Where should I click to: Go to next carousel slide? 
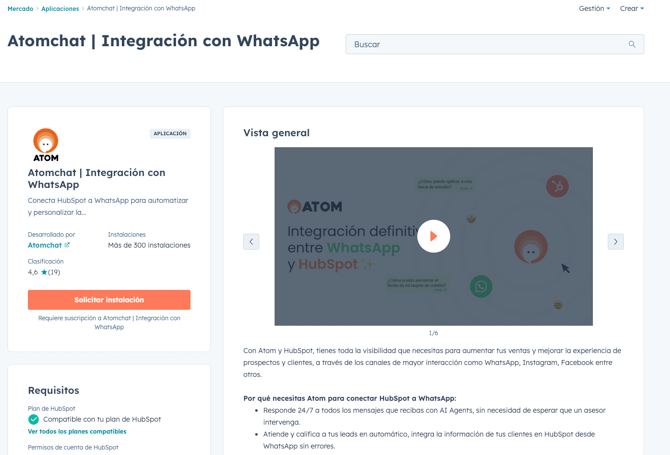[x=615, y=242]
